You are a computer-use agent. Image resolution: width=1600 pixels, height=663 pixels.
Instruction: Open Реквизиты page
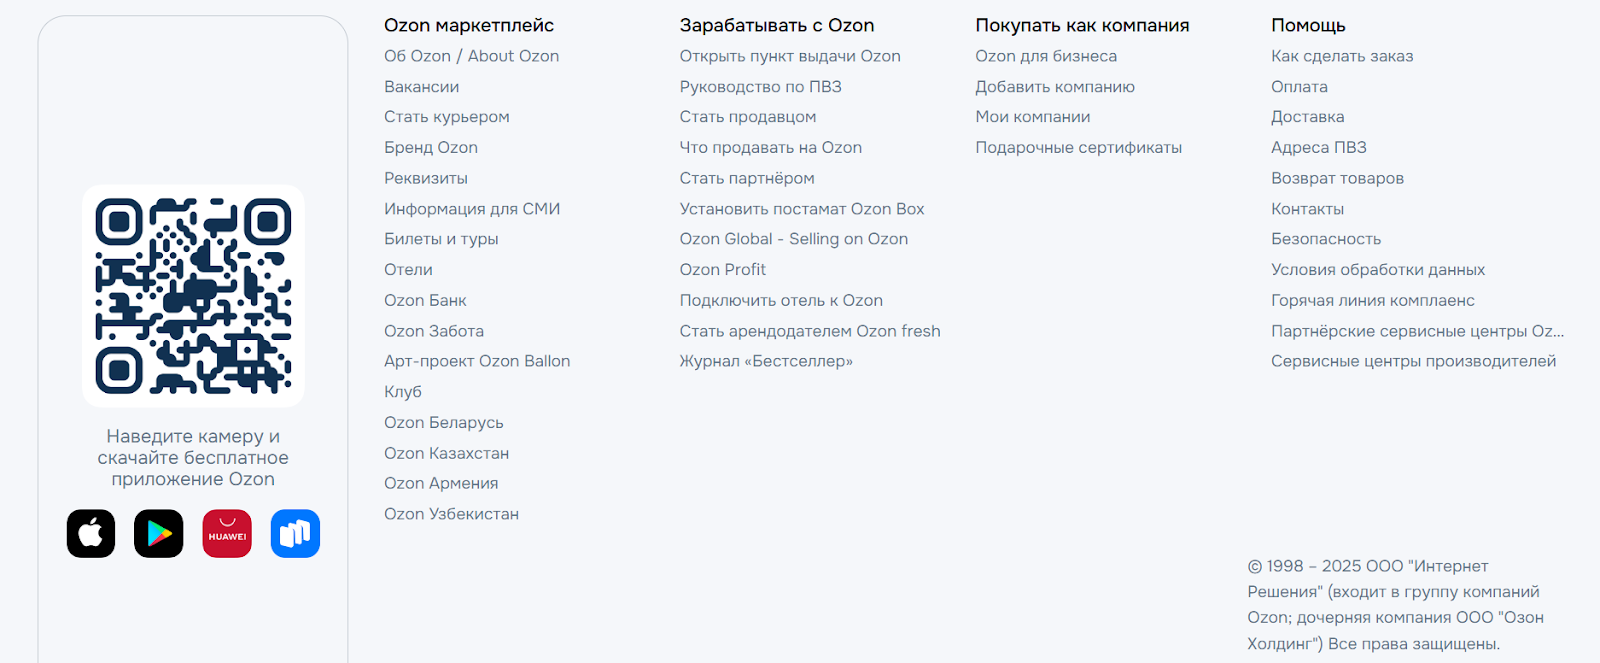pyautogui.click(x=424, y=177)
